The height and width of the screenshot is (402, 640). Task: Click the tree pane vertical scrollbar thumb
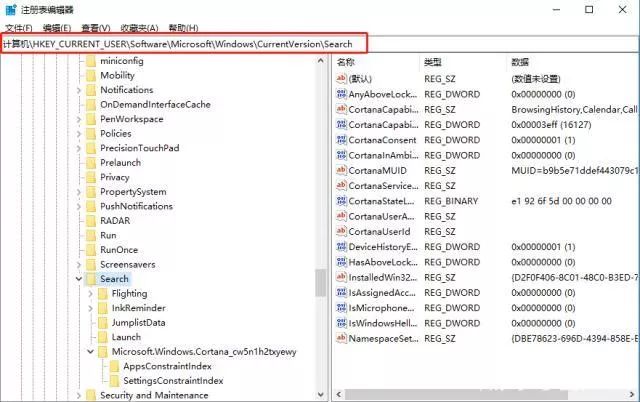[321, 282]
